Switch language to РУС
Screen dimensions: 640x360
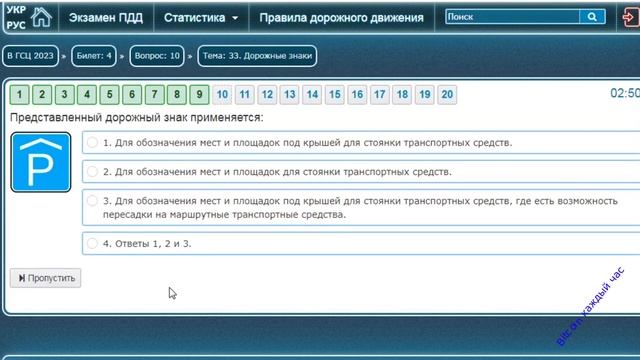click(16, 25)
